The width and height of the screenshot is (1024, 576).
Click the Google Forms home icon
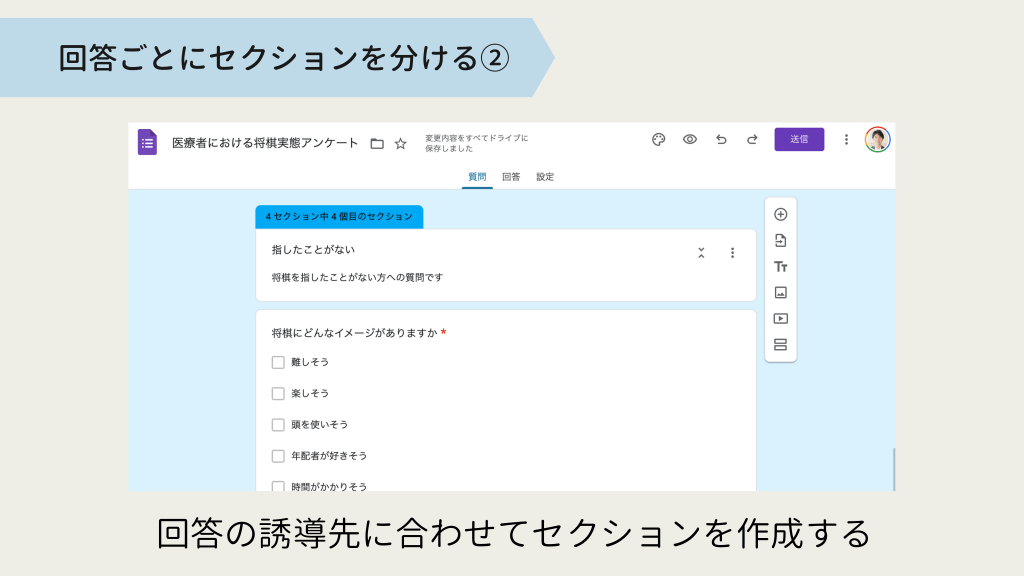(x=147, y=142)
